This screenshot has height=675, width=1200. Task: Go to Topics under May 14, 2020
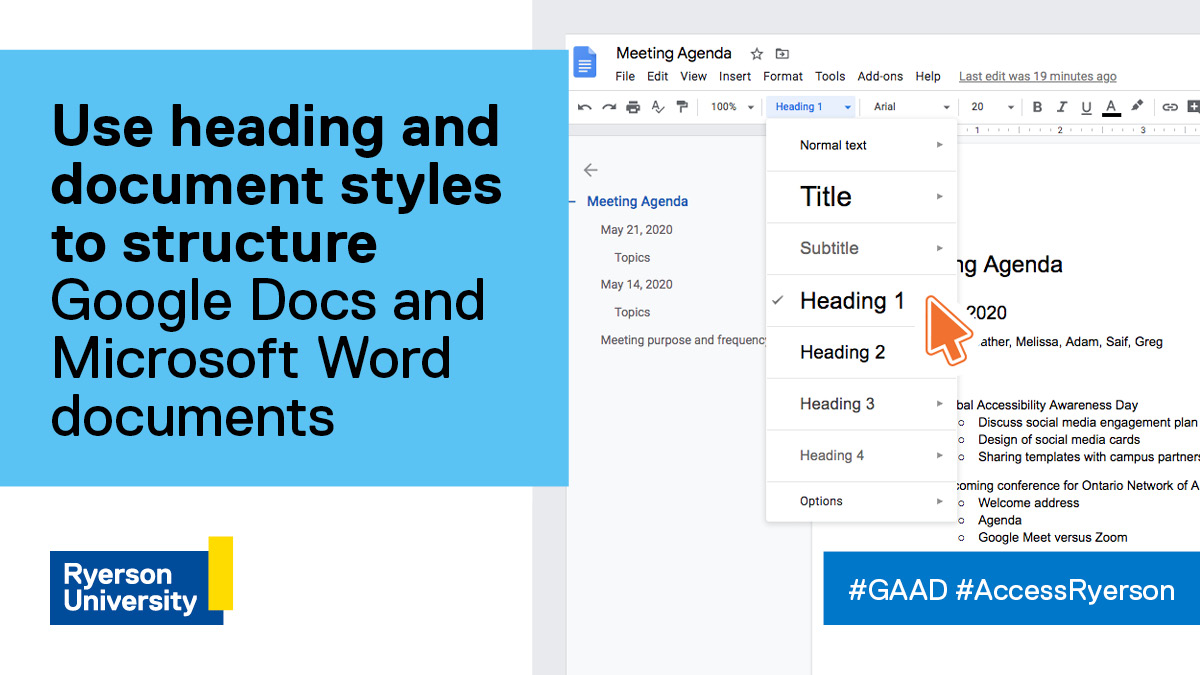click(632, 313)
